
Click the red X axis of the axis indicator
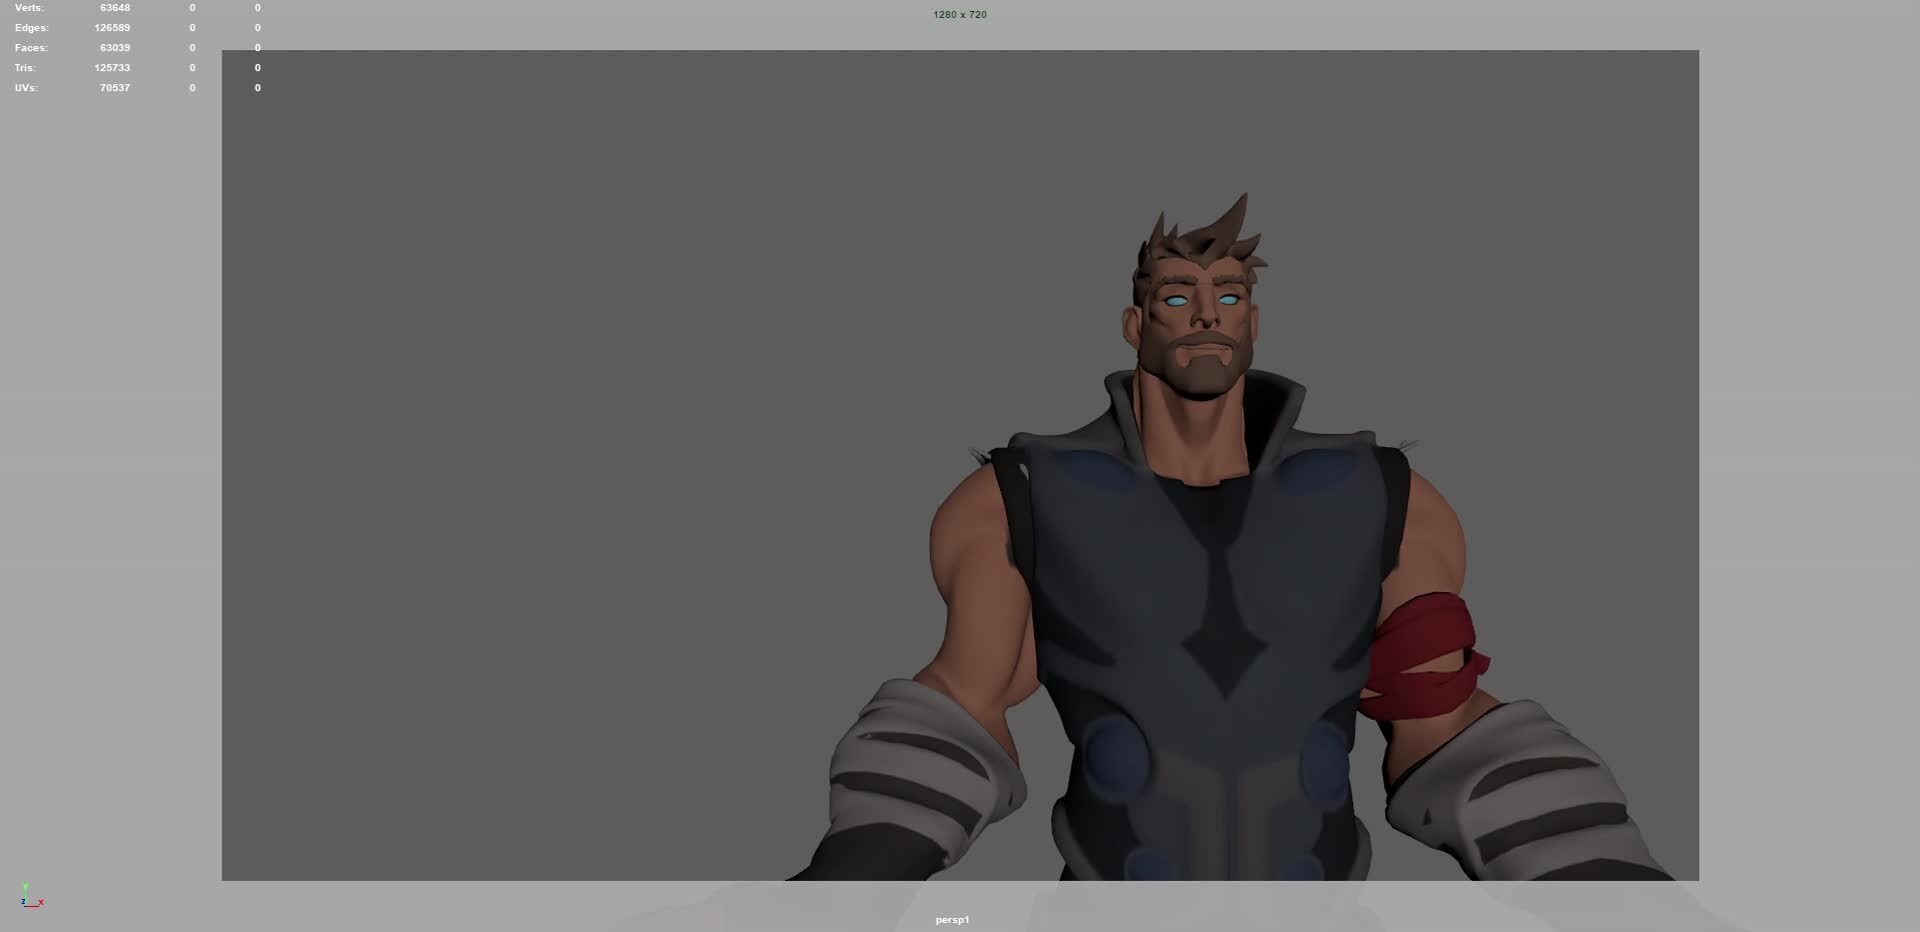pyautogui.click(x=40, y=902)
